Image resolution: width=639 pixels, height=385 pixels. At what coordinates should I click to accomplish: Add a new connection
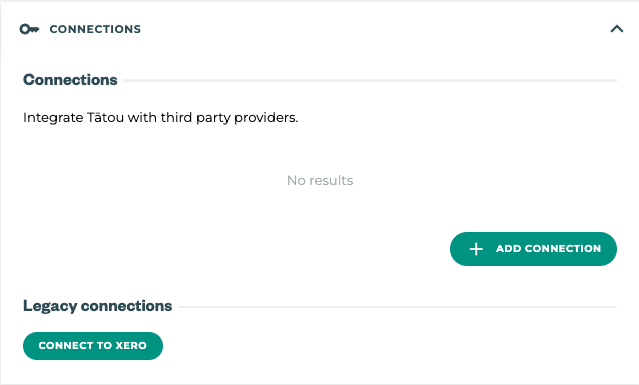pyautogui.click(x=533, y=249)
